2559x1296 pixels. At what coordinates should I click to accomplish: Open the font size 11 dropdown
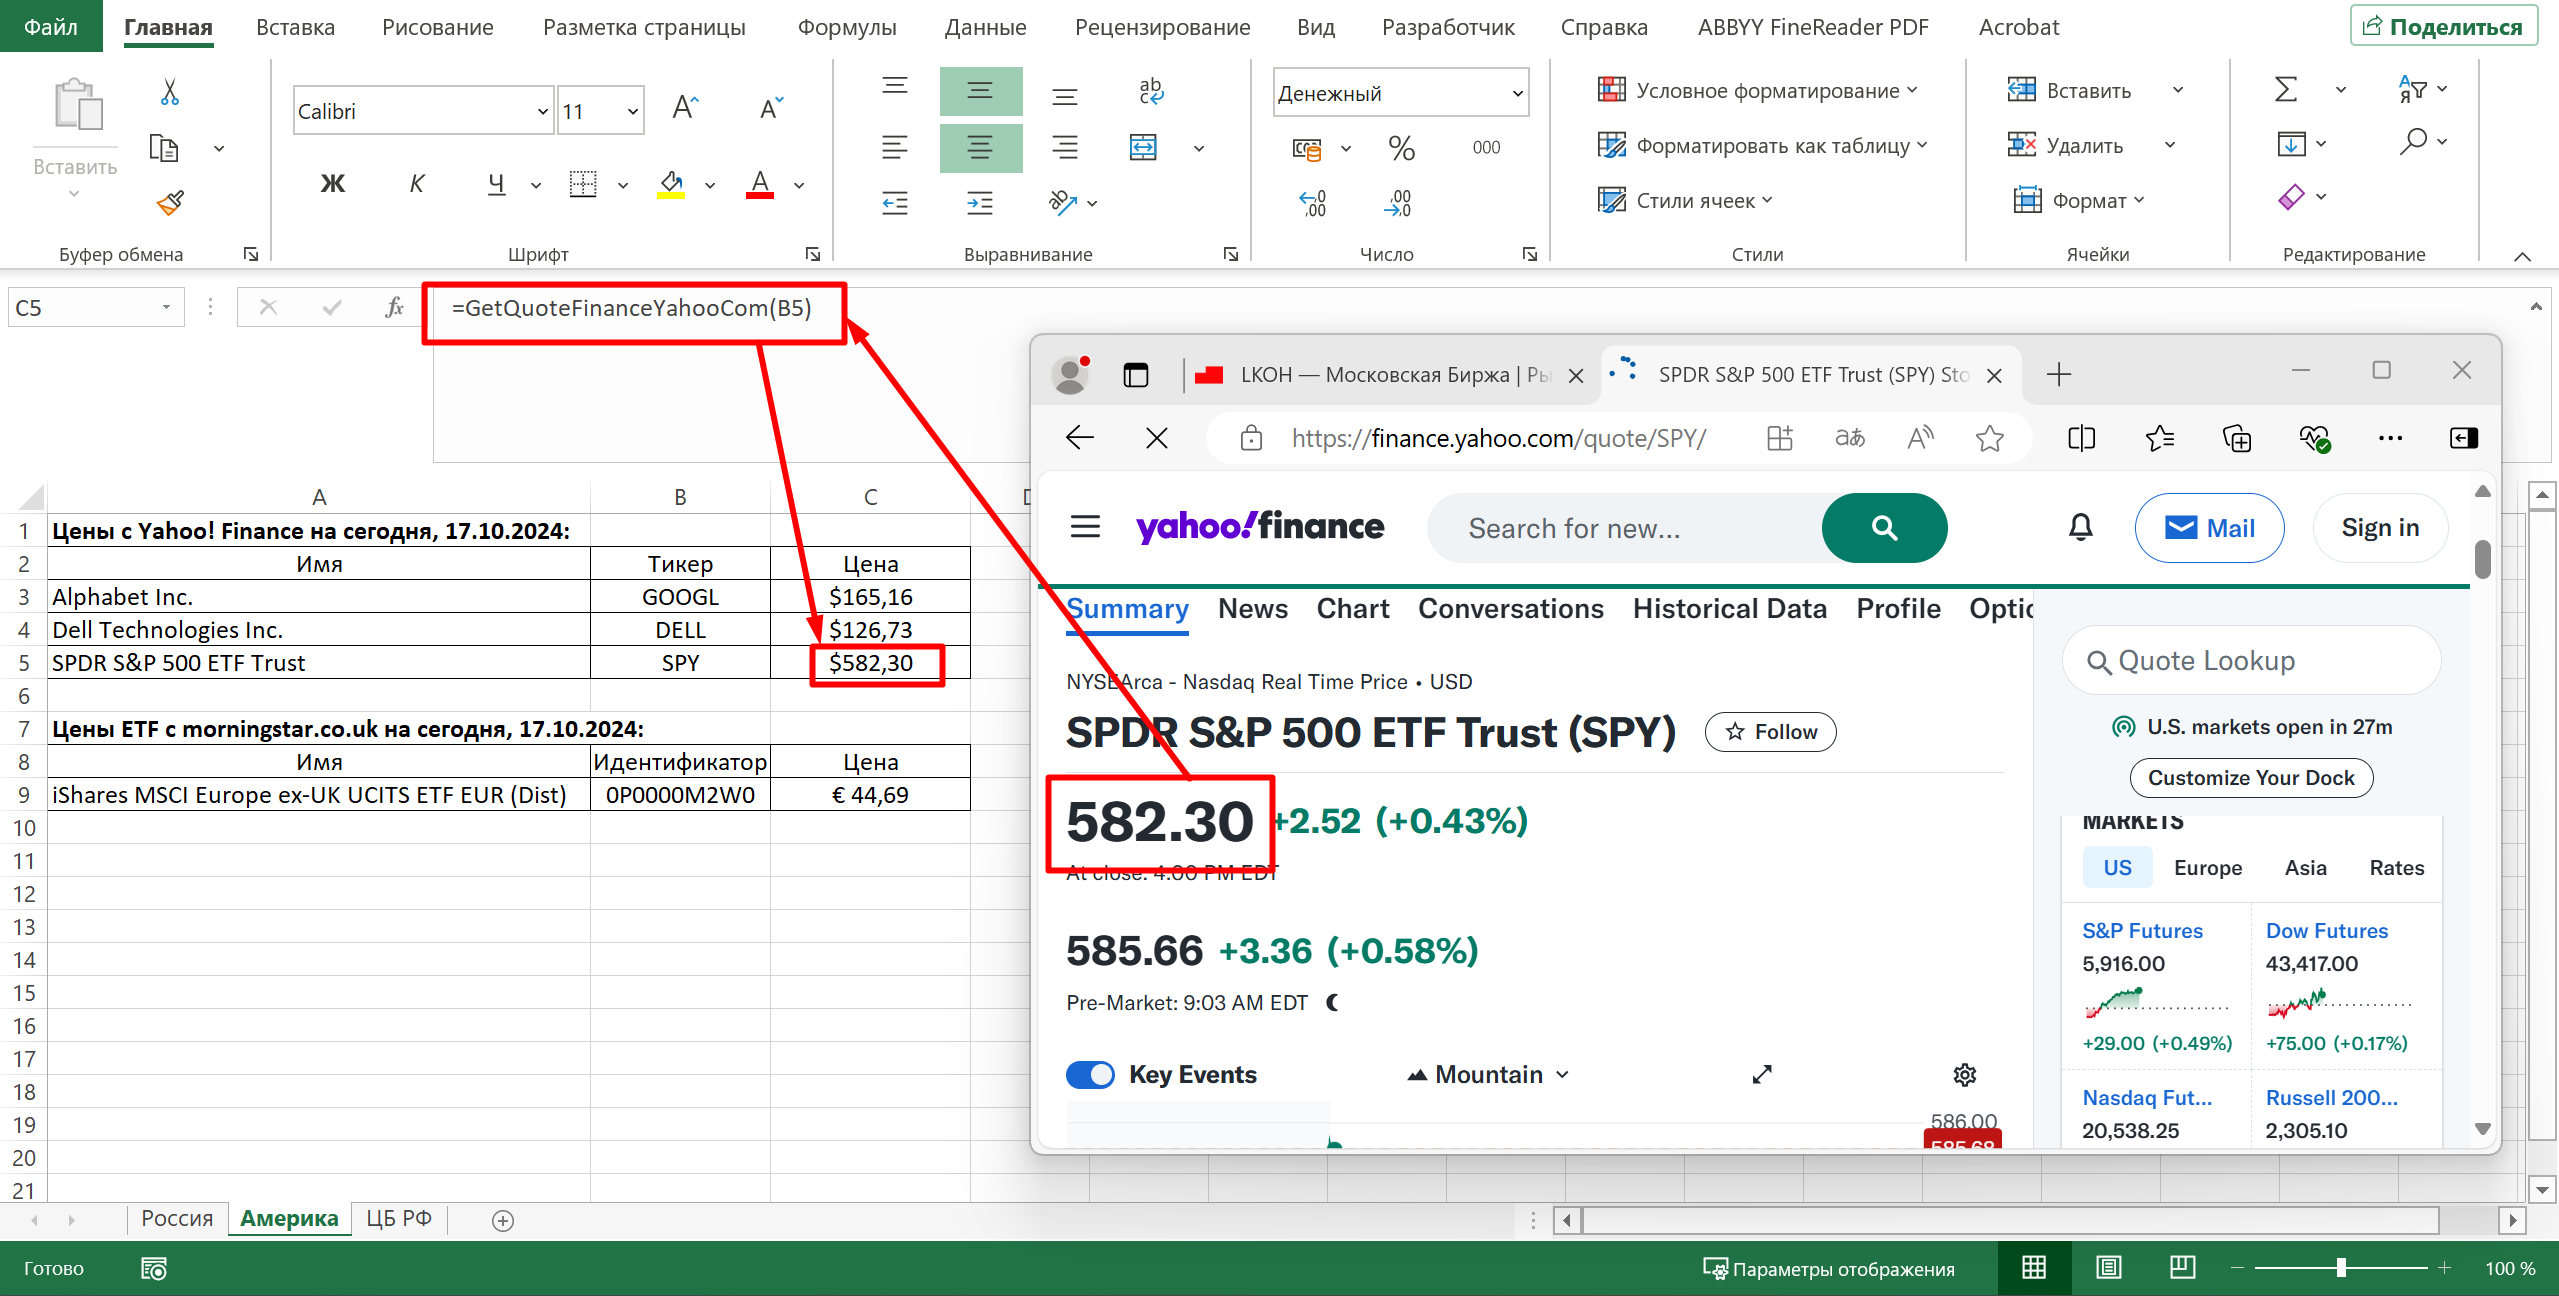point(633,111)
